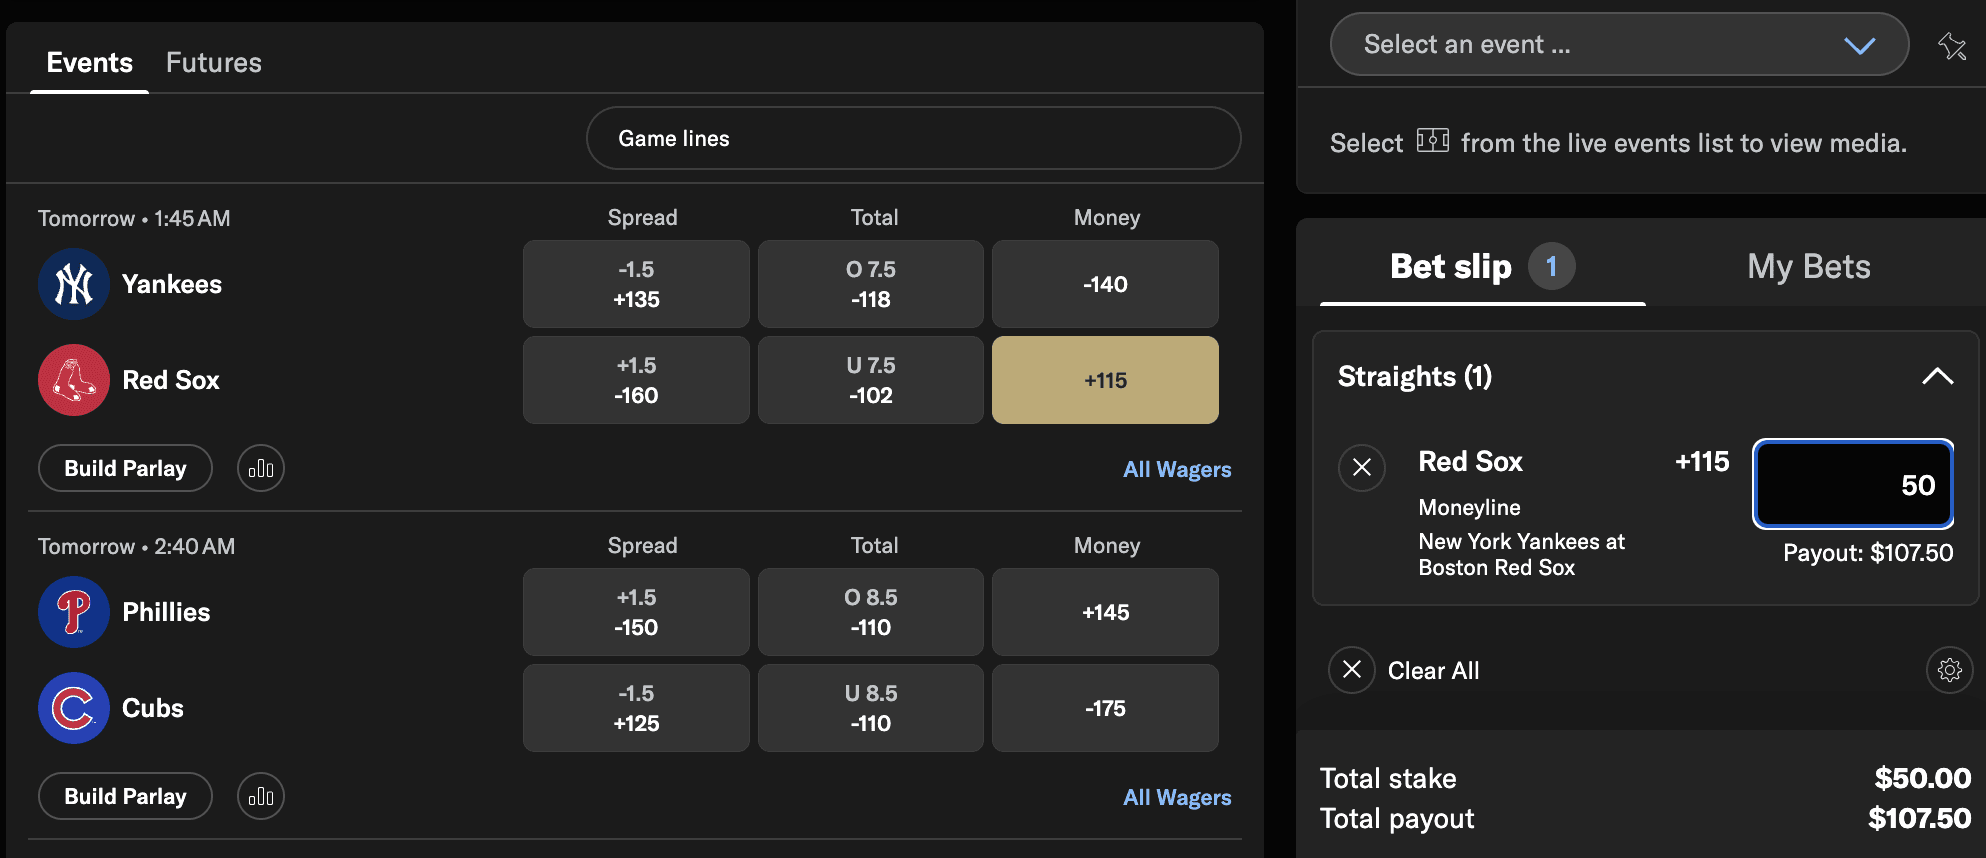Image resolution: width=1986 pixels, height=858 pixels.
Task: Click the Yankees team logo
Action: coord(73,284)
